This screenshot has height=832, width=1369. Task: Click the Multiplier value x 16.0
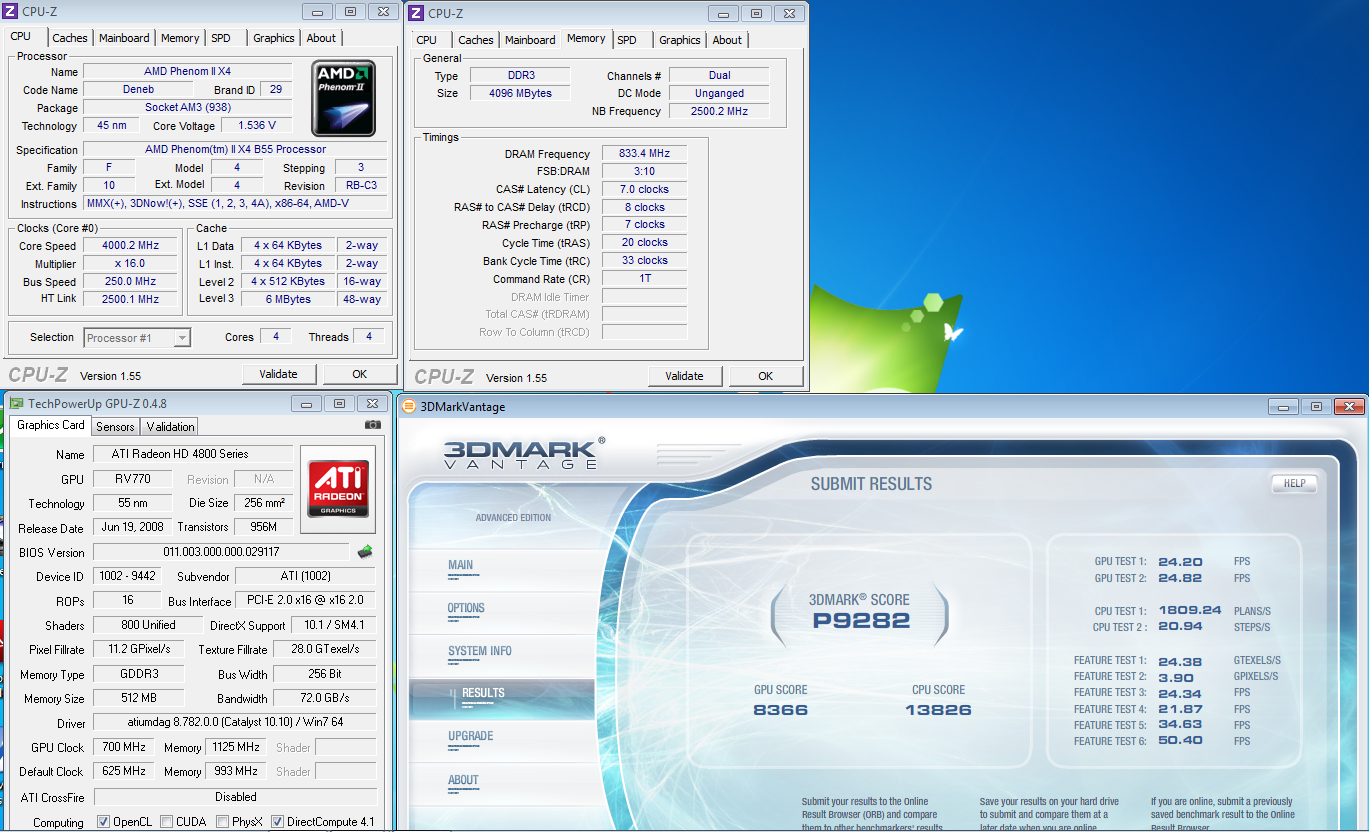click(x=131, y=264)
